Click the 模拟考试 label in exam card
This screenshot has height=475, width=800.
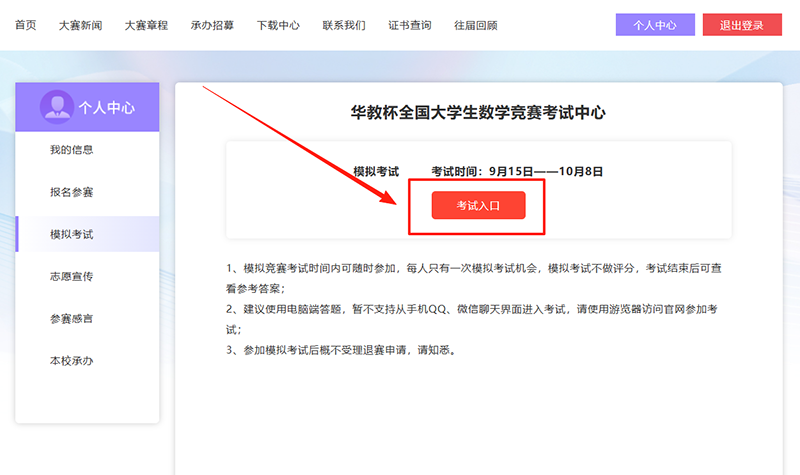tap(376, 171)
